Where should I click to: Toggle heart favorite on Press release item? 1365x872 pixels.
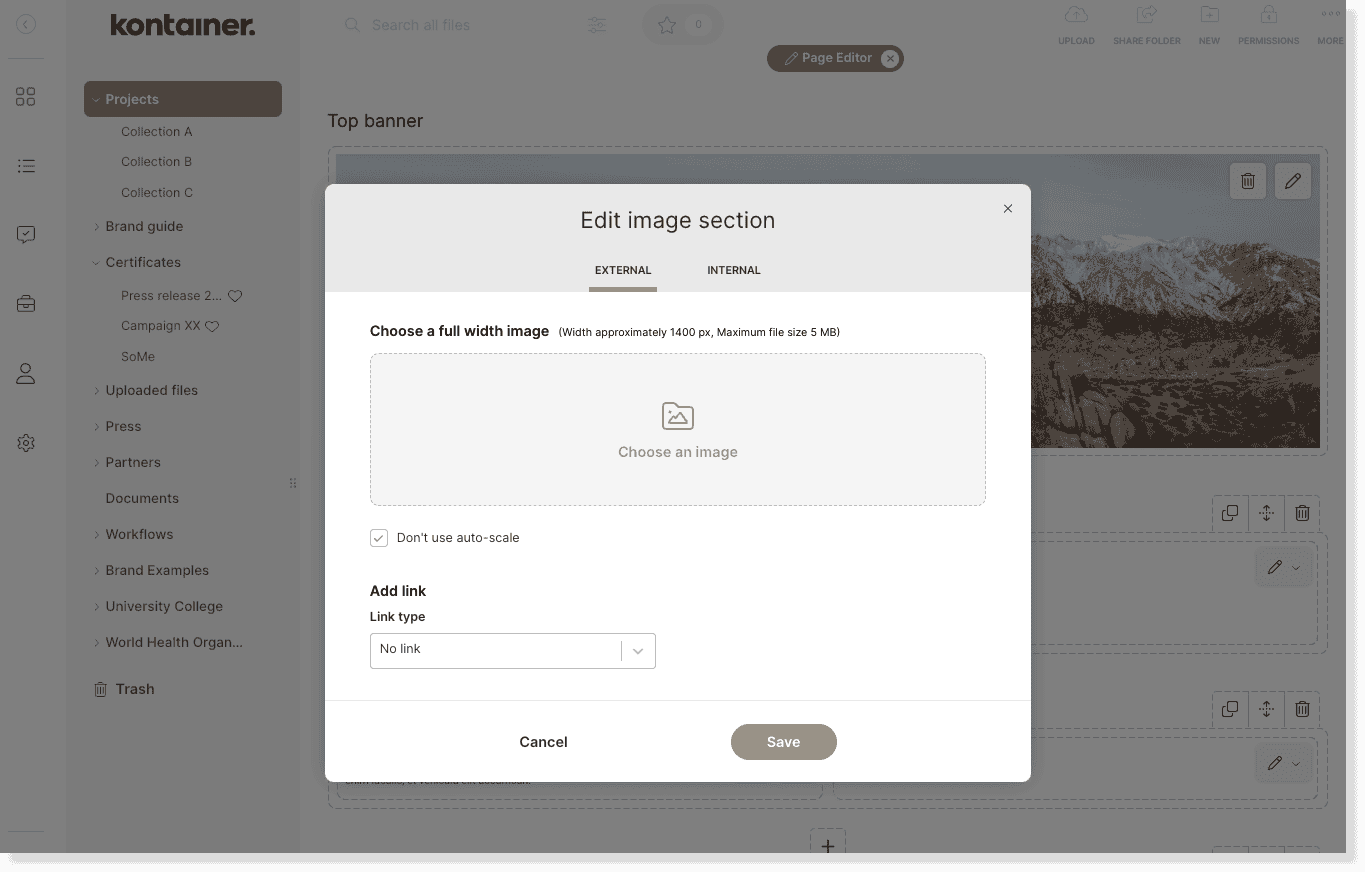coord(235,296)
